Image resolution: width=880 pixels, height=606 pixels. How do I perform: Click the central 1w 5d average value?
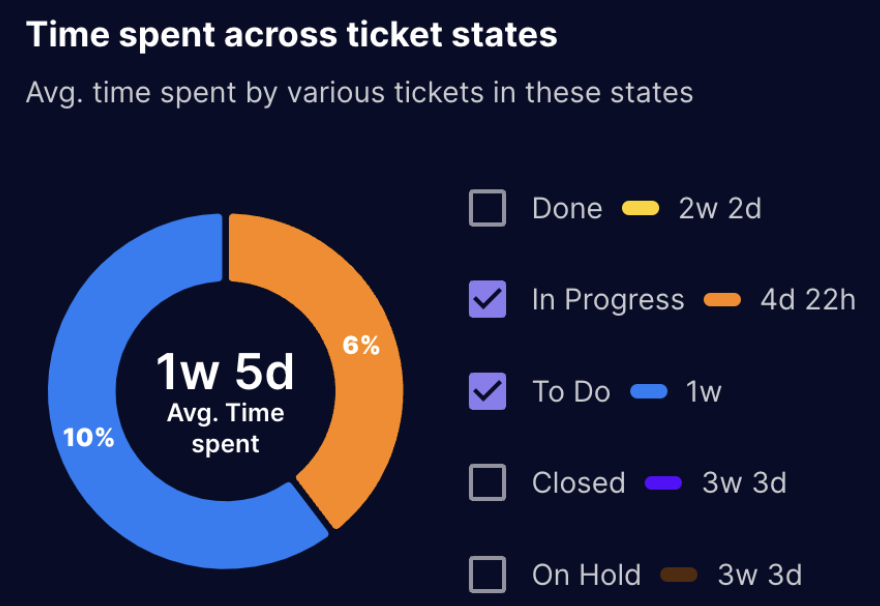(224, 372)
